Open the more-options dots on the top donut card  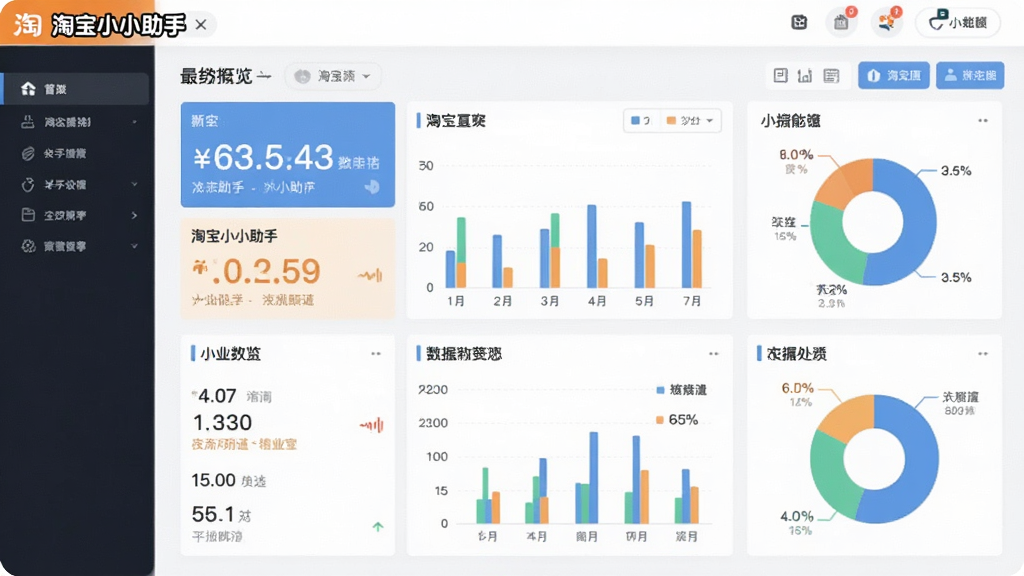pos(983,121)
